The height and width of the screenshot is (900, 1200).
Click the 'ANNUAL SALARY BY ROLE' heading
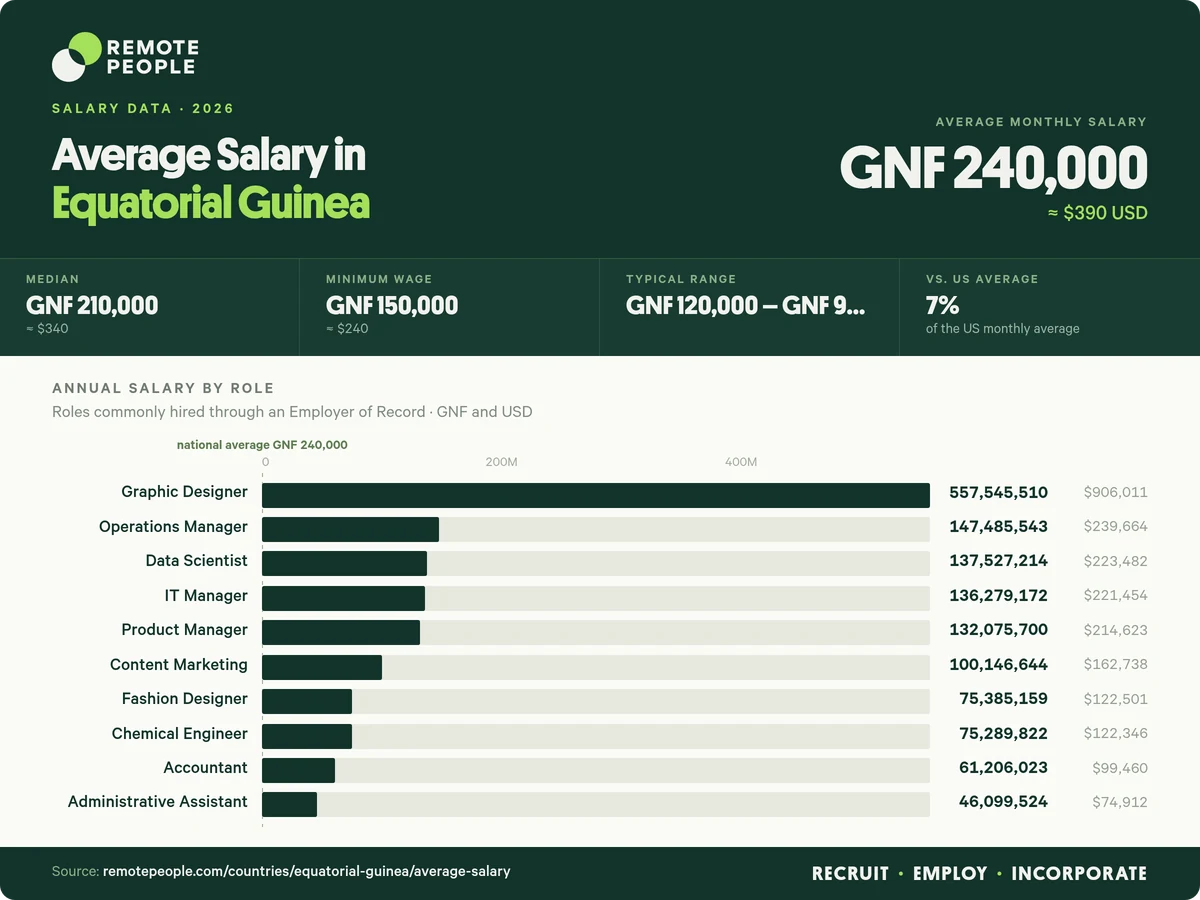point(163,388)
